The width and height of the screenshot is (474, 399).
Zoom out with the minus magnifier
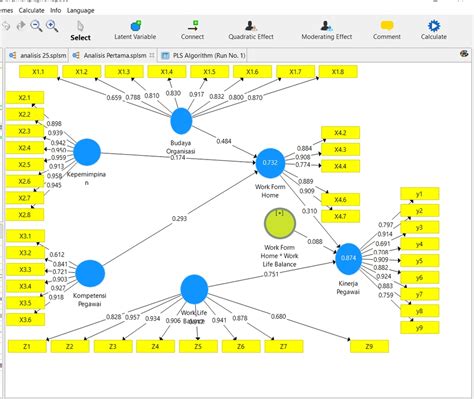pyautogui.click(x=36, y=26)
